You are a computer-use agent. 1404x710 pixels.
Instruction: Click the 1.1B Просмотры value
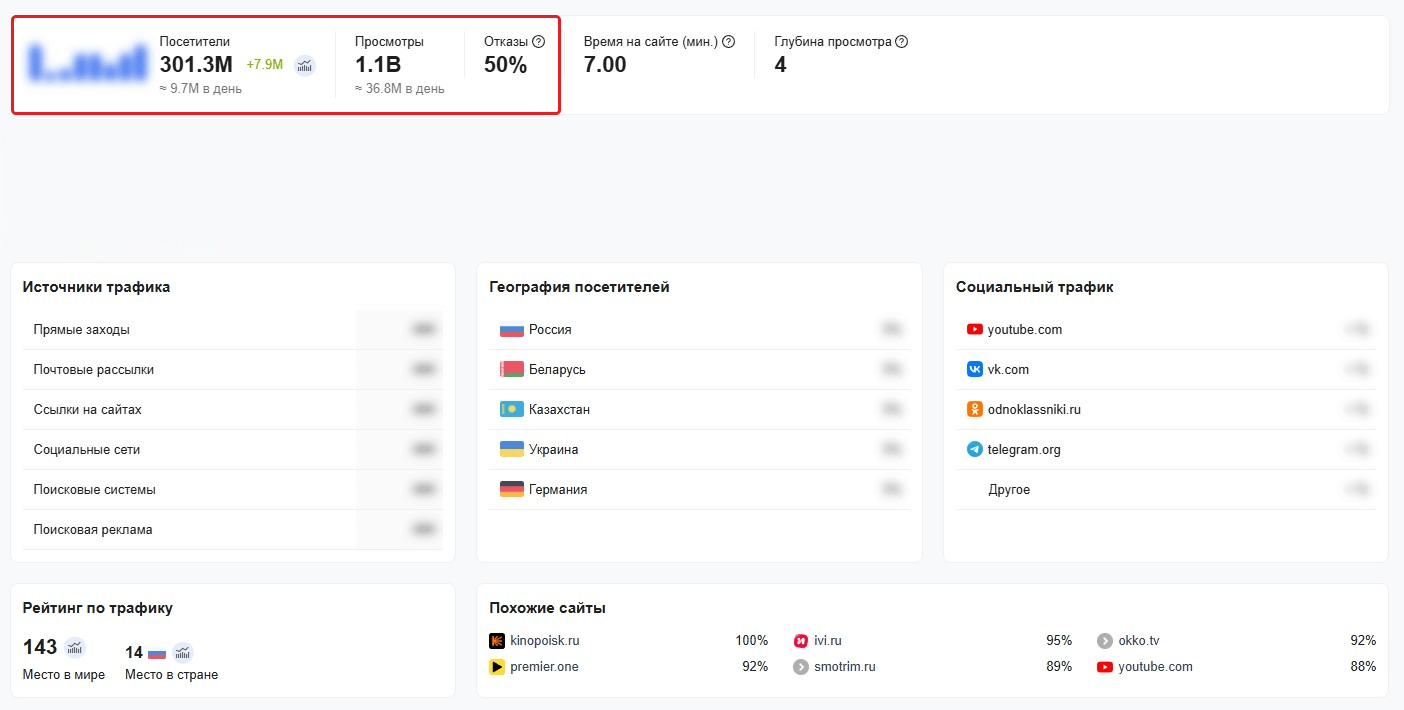(x=378, y=65)
